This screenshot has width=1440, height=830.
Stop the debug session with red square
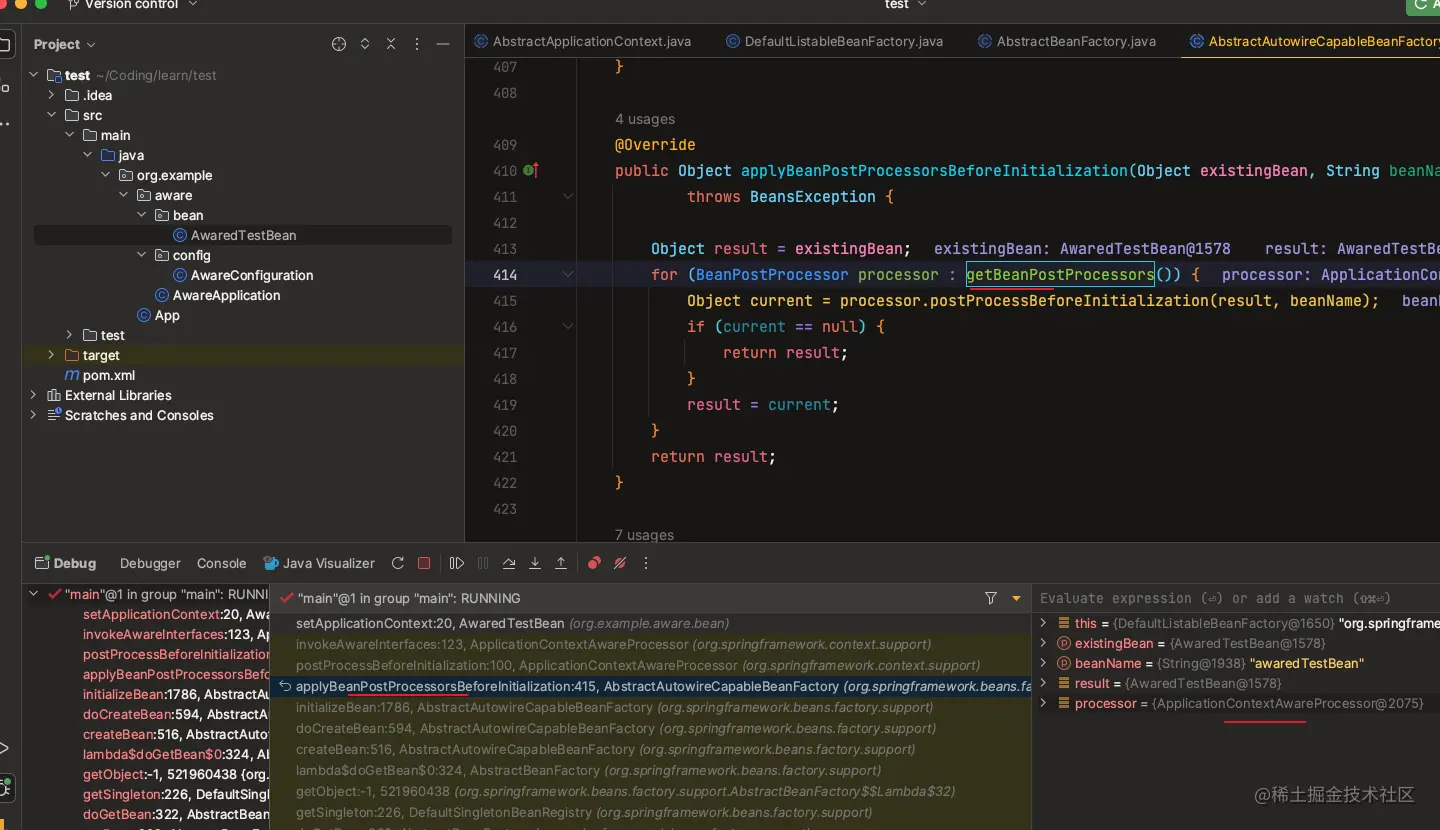click(x=424, y=563)
